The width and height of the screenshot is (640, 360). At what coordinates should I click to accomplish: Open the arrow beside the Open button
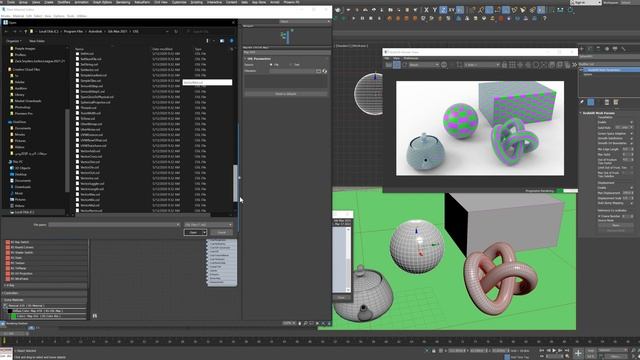click(204, 232)
